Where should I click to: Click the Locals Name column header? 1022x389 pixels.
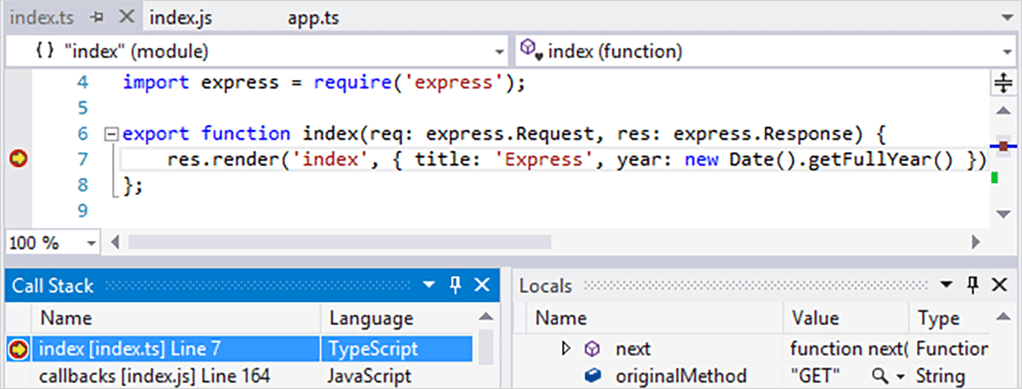pyautogui.click(x=654, y=318)
